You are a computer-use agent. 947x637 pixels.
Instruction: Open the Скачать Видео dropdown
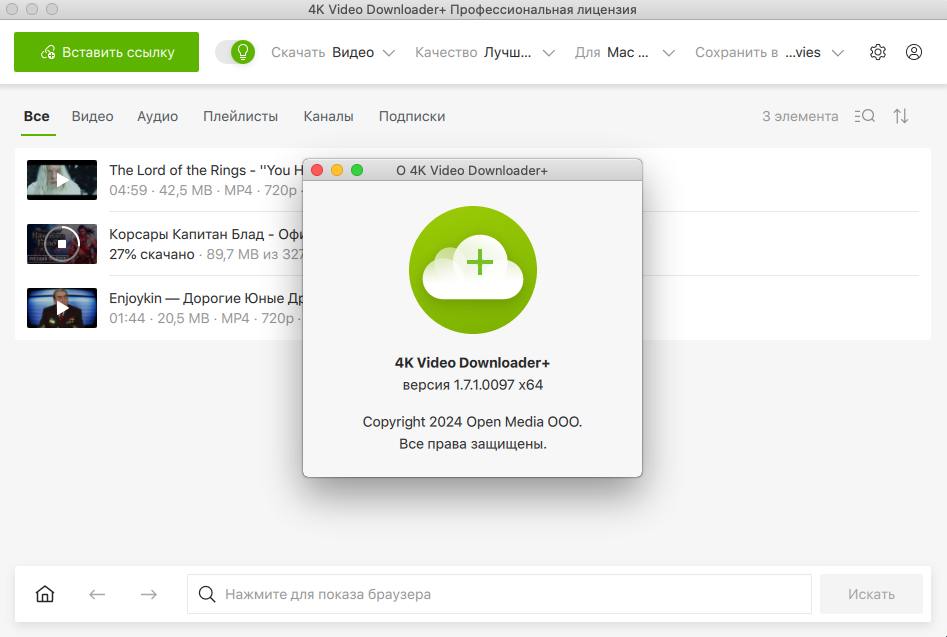coord(333,53)
